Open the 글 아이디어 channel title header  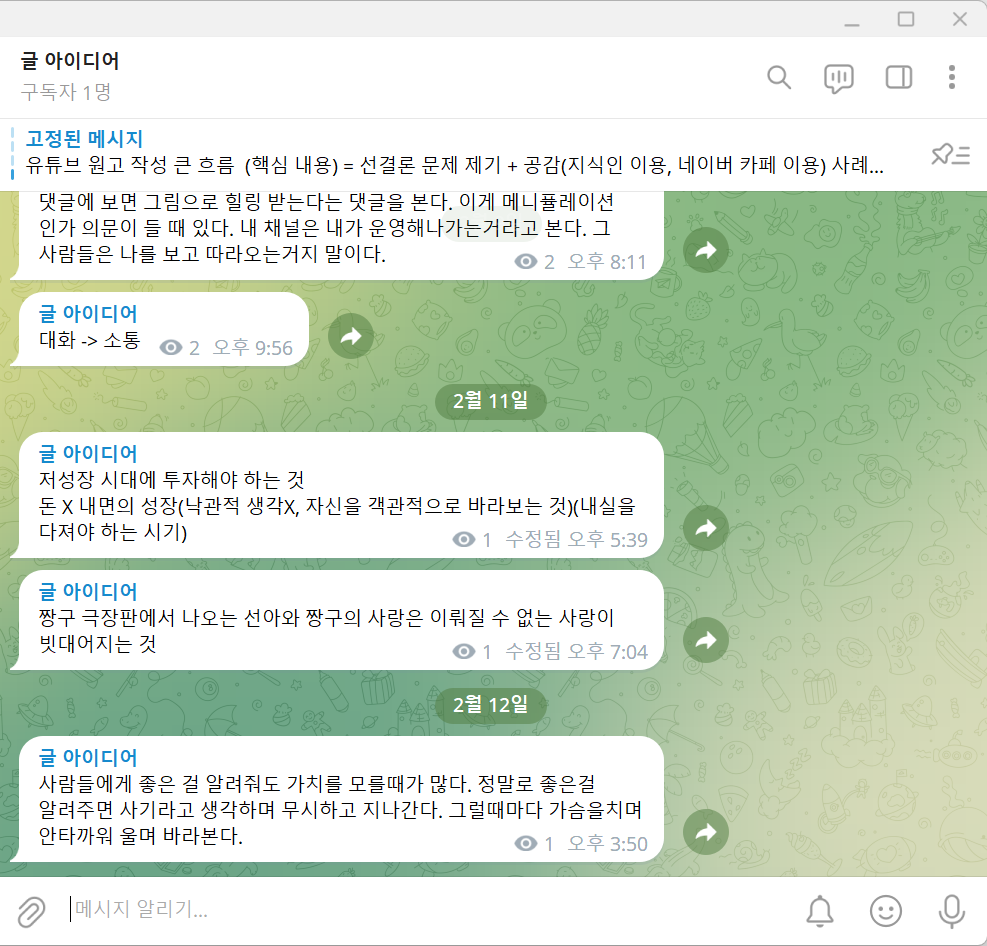pos(69,61)
